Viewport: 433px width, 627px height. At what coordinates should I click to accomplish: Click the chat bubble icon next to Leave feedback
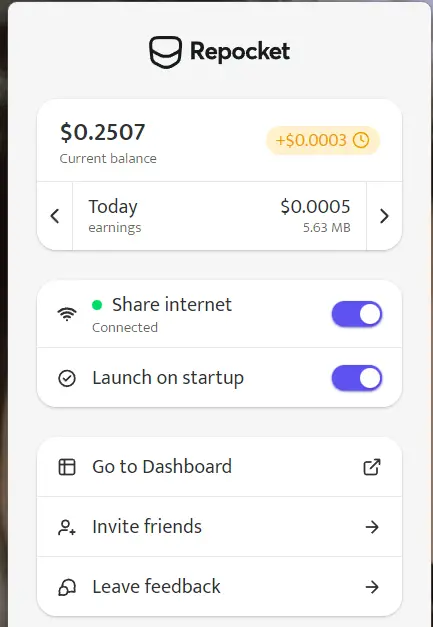pos(67,587)
